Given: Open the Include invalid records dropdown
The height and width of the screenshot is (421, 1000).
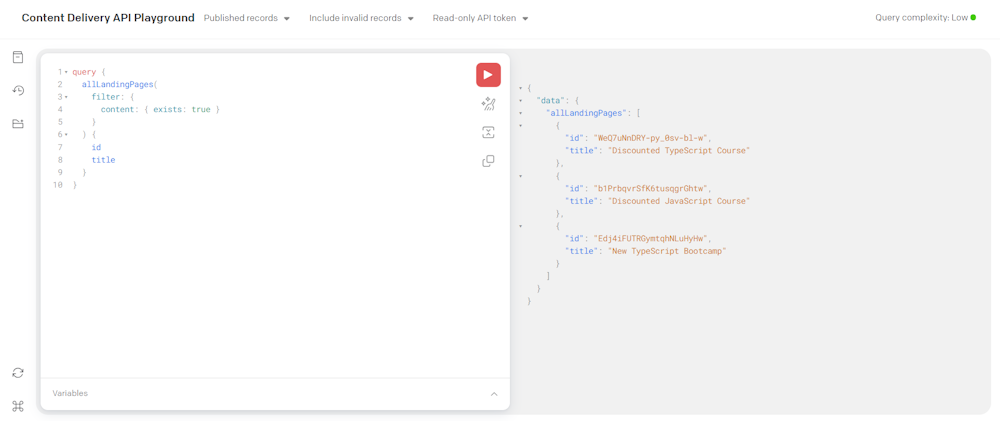Looking at the screenshot, I should 362,18.
